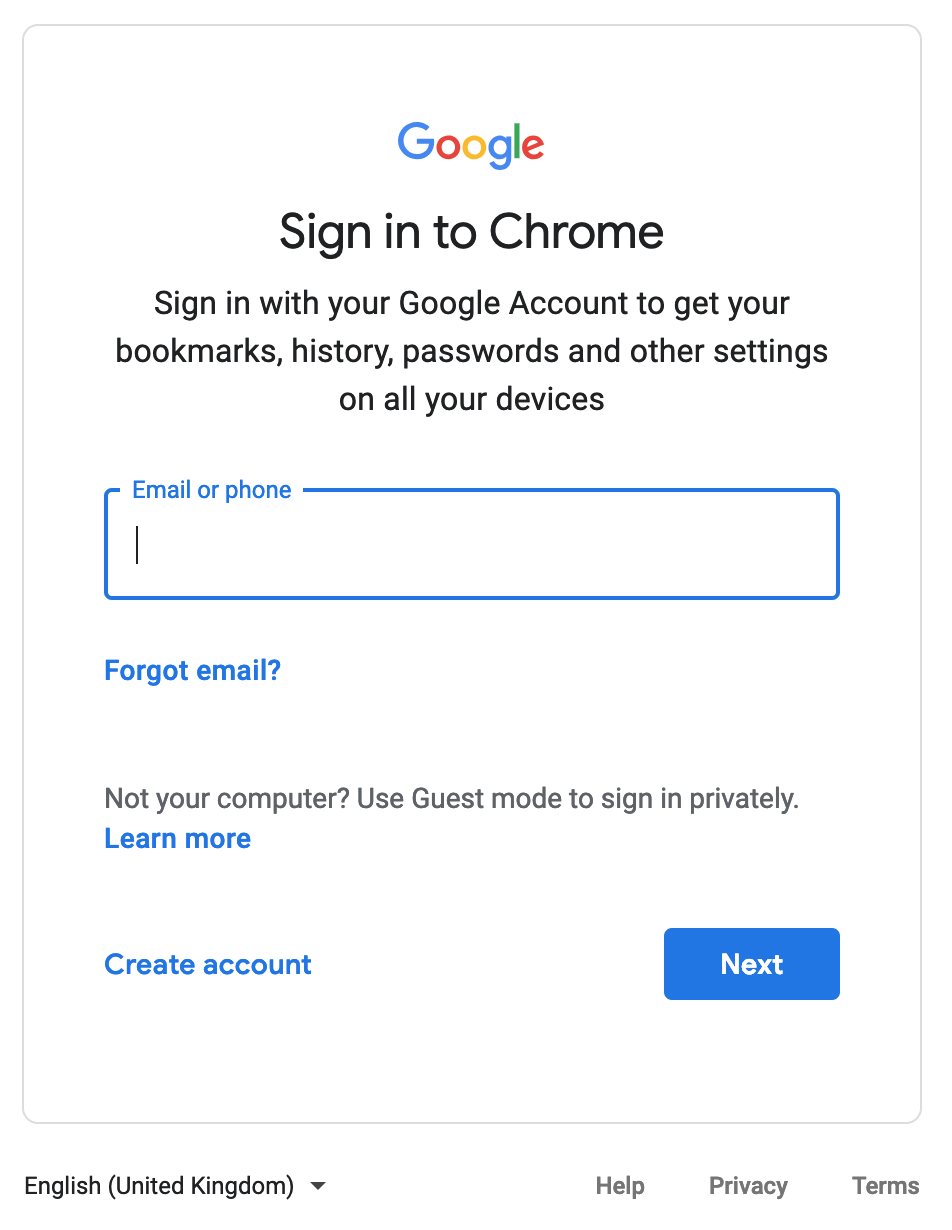Open the Terms link in the footer

885,1186
